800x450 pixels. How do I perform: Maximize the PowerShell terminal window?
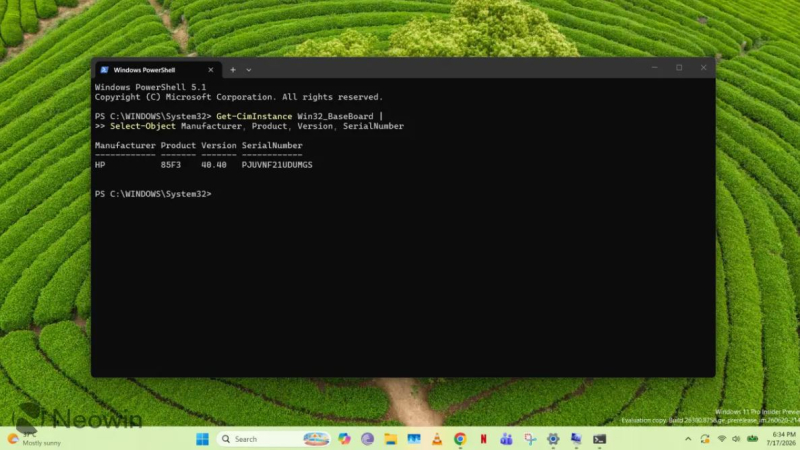[679, 67]
